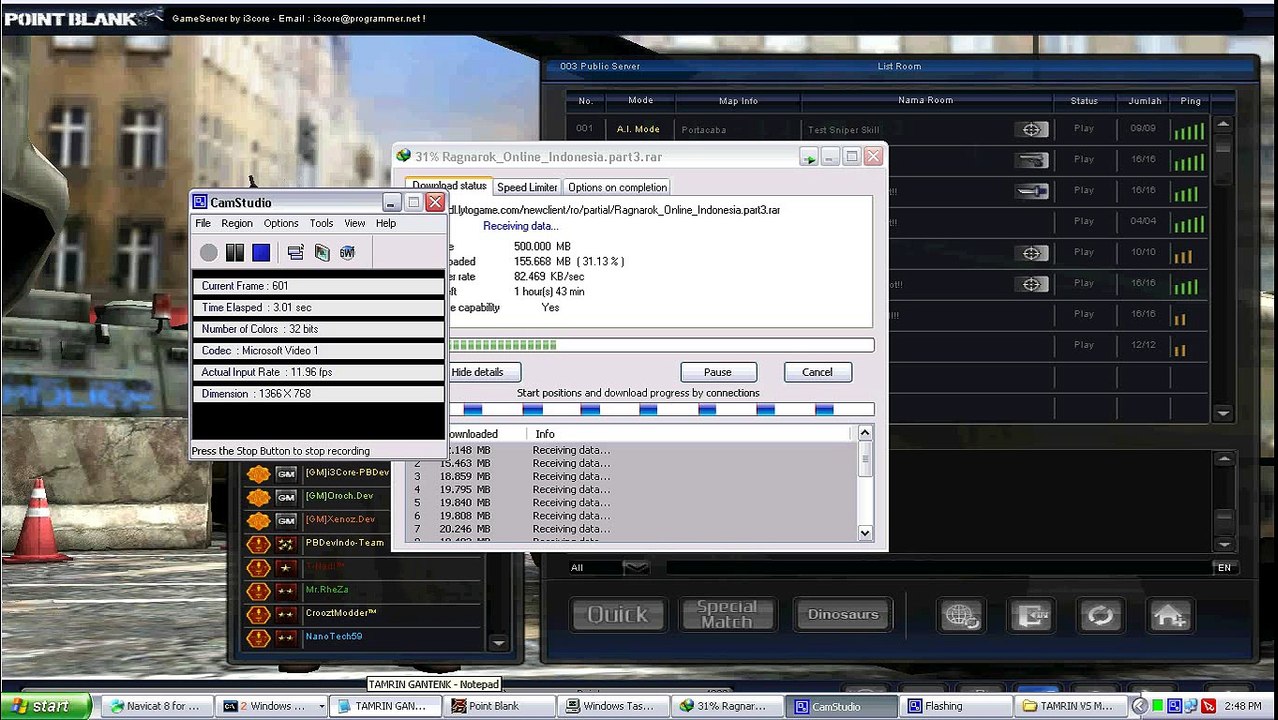1278x720 pixels.
Task: Click the Quick join button in Point Blank
Action: [x=617, y=614]
